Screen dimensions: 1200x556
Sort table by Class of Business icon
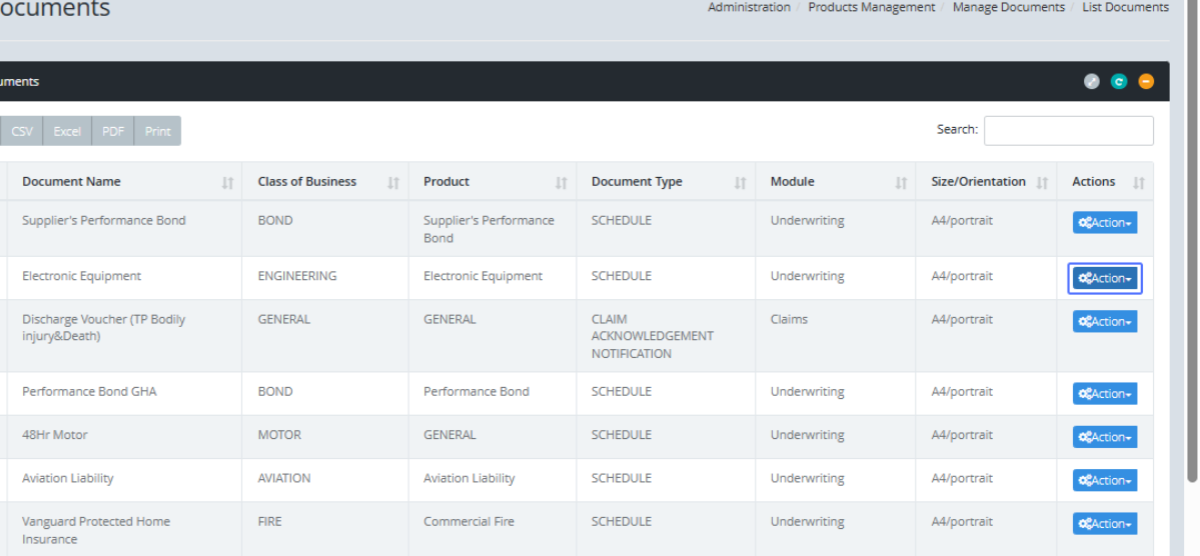393,183
